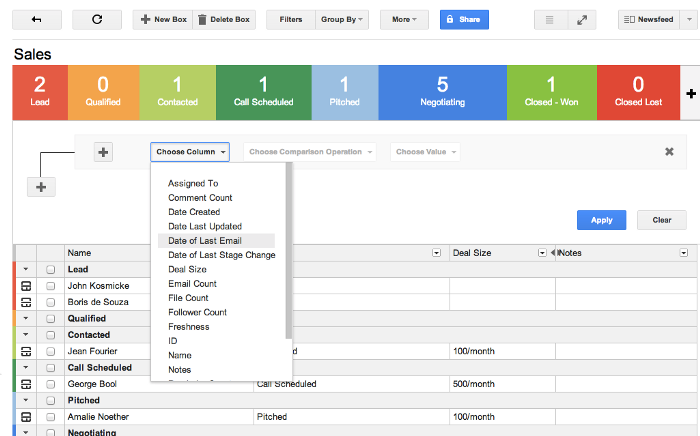This screenshot has width=700, height=436.
Task: Choose Date of Last Stage Change option
Action: pos(221,255)
